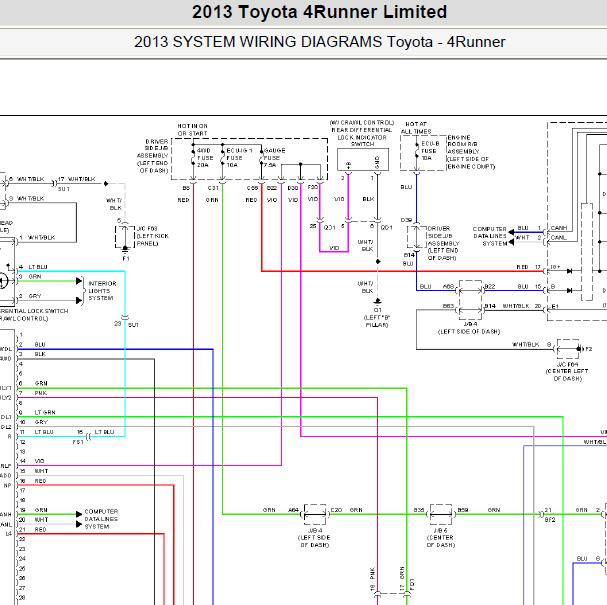Click the 2013 System Wiring Diagrams heading
This screenshot has height=605, width=607.
pyautogui.click(x=320, y=42)
